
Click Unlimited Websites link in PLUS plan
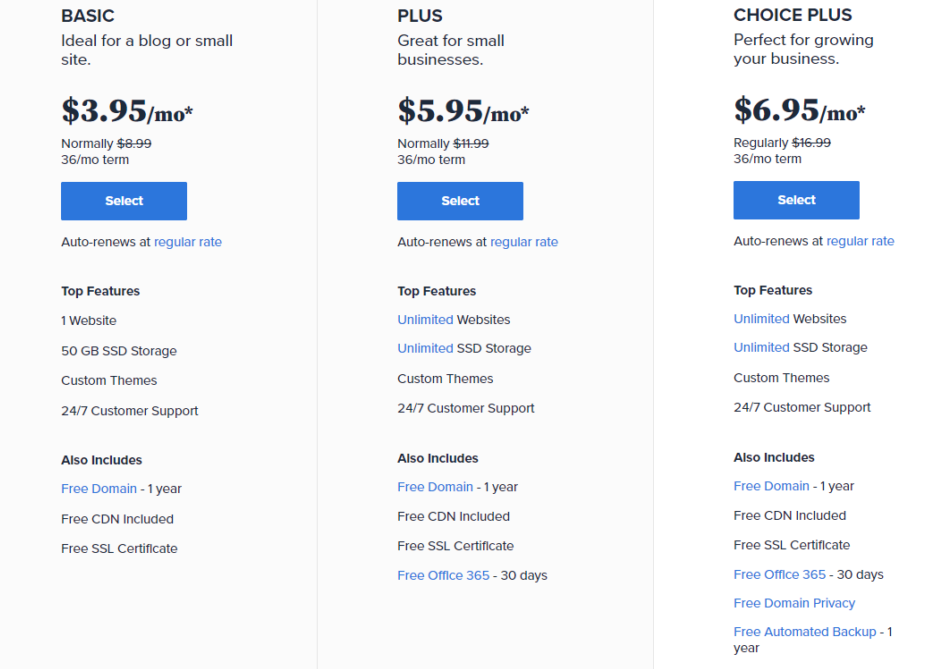[425, 319]
